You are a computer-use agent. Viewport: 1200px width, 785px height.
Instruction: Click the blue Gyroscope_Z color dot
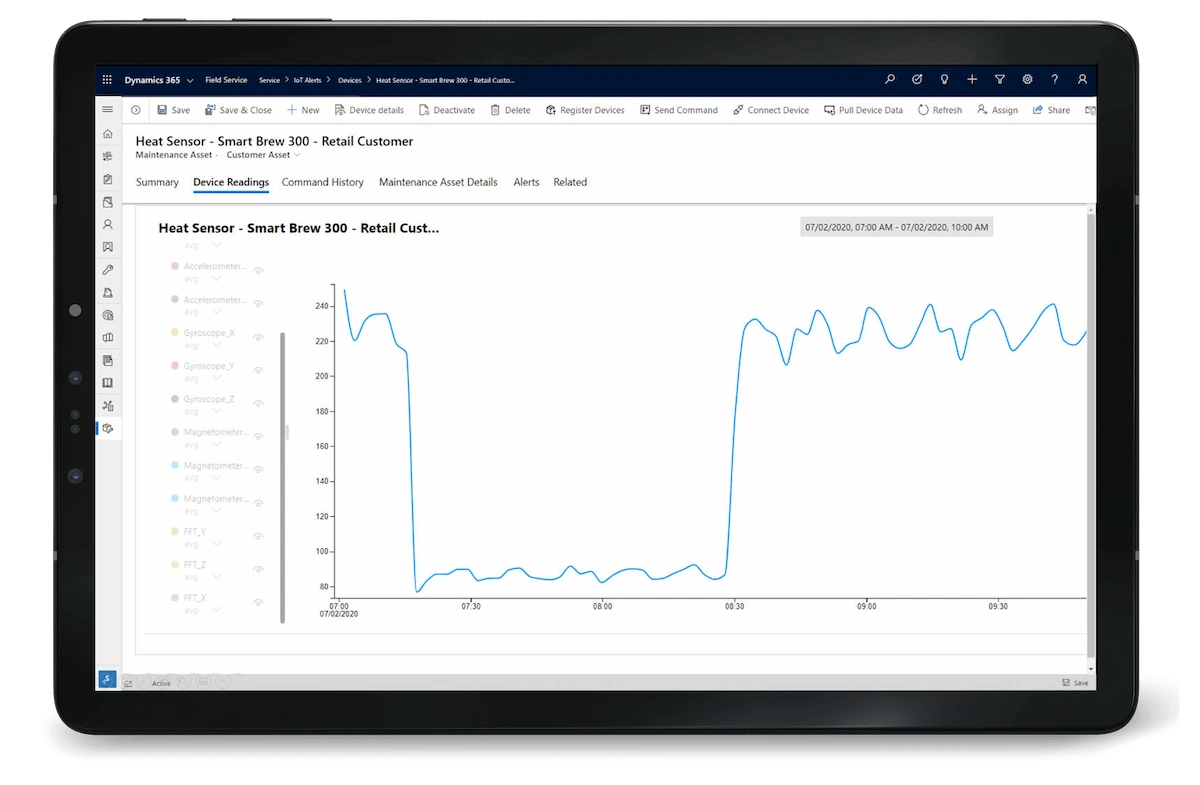pos(175,398)
